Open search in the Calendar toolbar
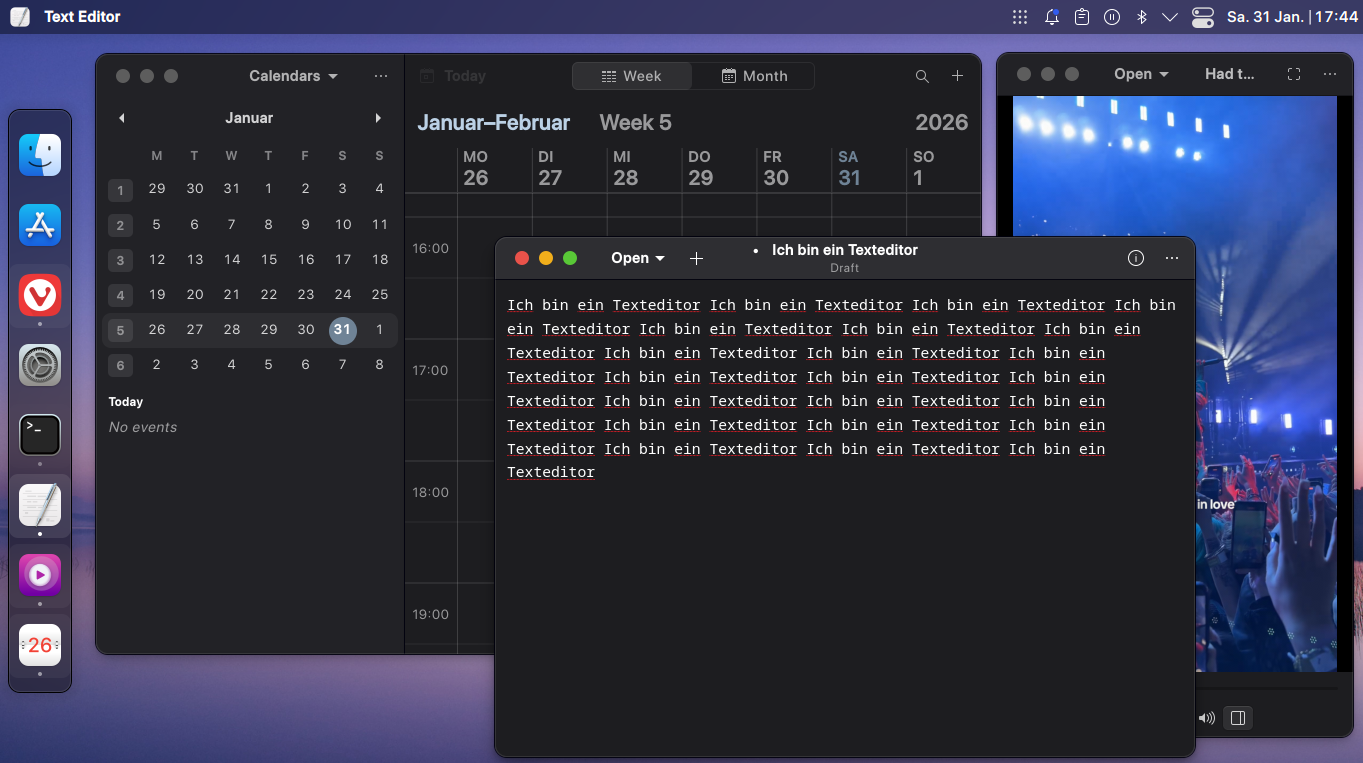Viewport: 1363px width, 763px height. click(922, 75)
